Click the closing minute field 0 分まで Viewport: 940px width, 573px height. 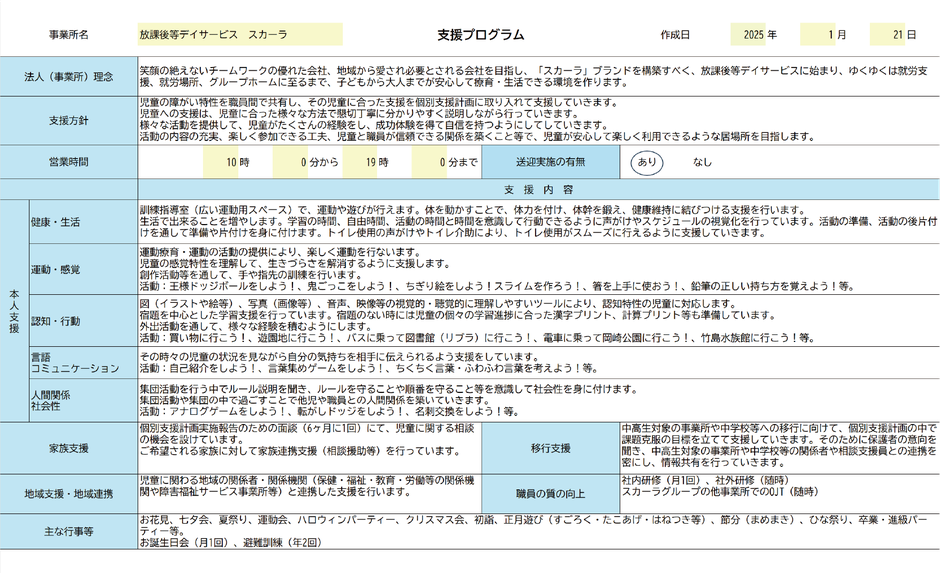point(429,162)
